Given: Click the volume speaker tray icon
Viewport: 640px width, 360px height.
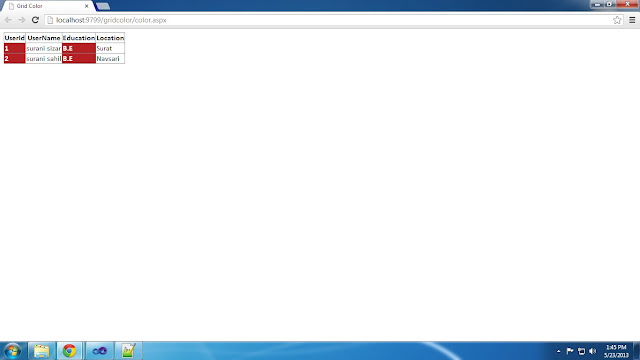Looking at the screenshot, I should 593,351.
